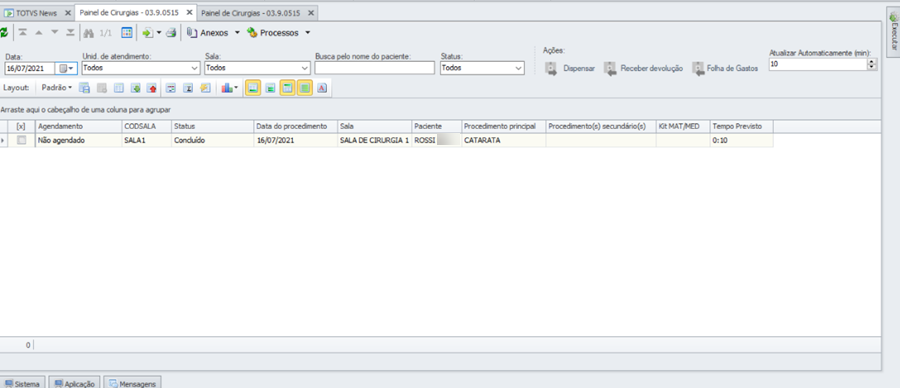Image resolution: width=900 pixels, height=388 pixels.
Task: Click the bar chart icon
Action: (x=227, y=88)
